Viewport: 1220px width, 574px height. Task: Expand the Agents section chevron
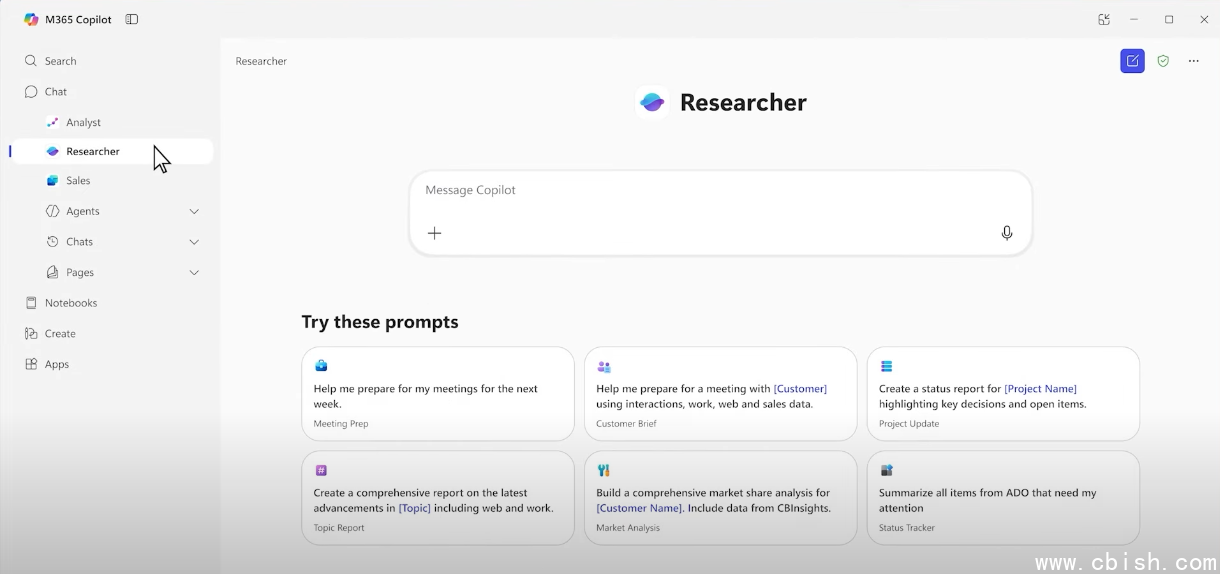pyautogui.click(x=194, y=211)
